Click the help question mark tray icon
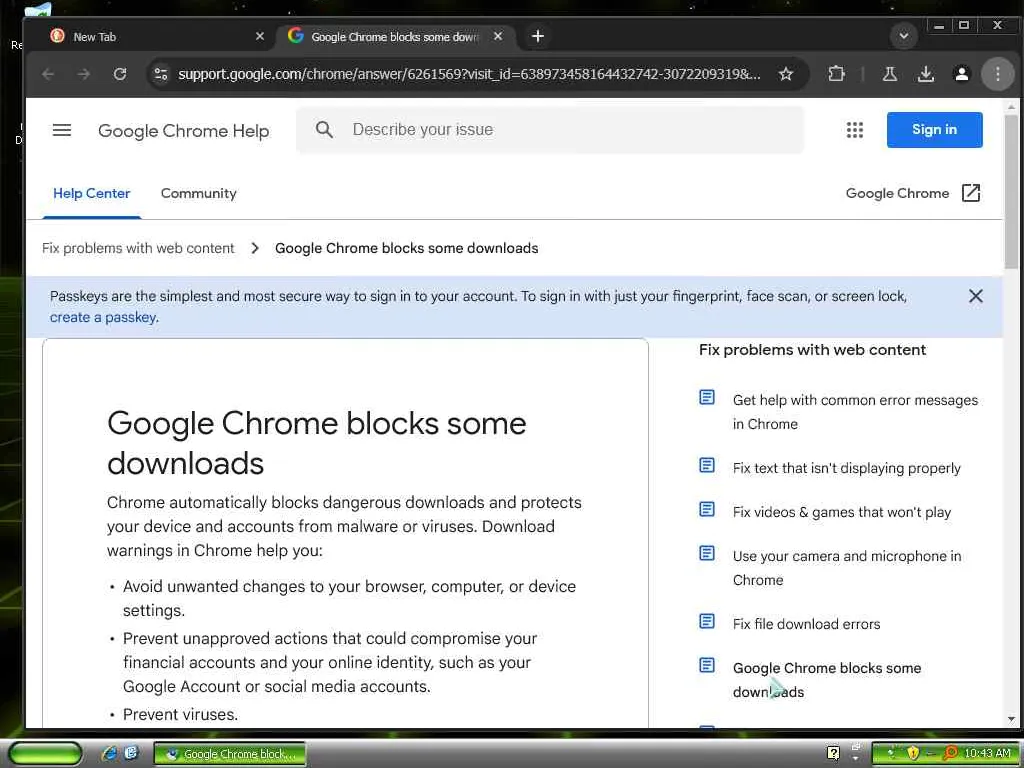 833,754
